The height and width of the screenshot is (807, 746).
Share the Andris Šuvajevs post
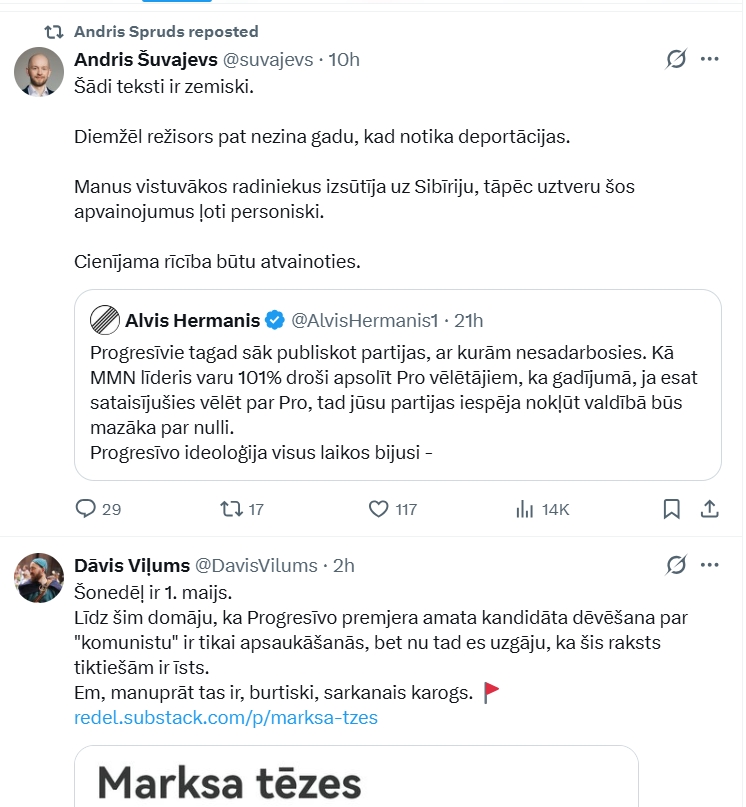point(709,509)
